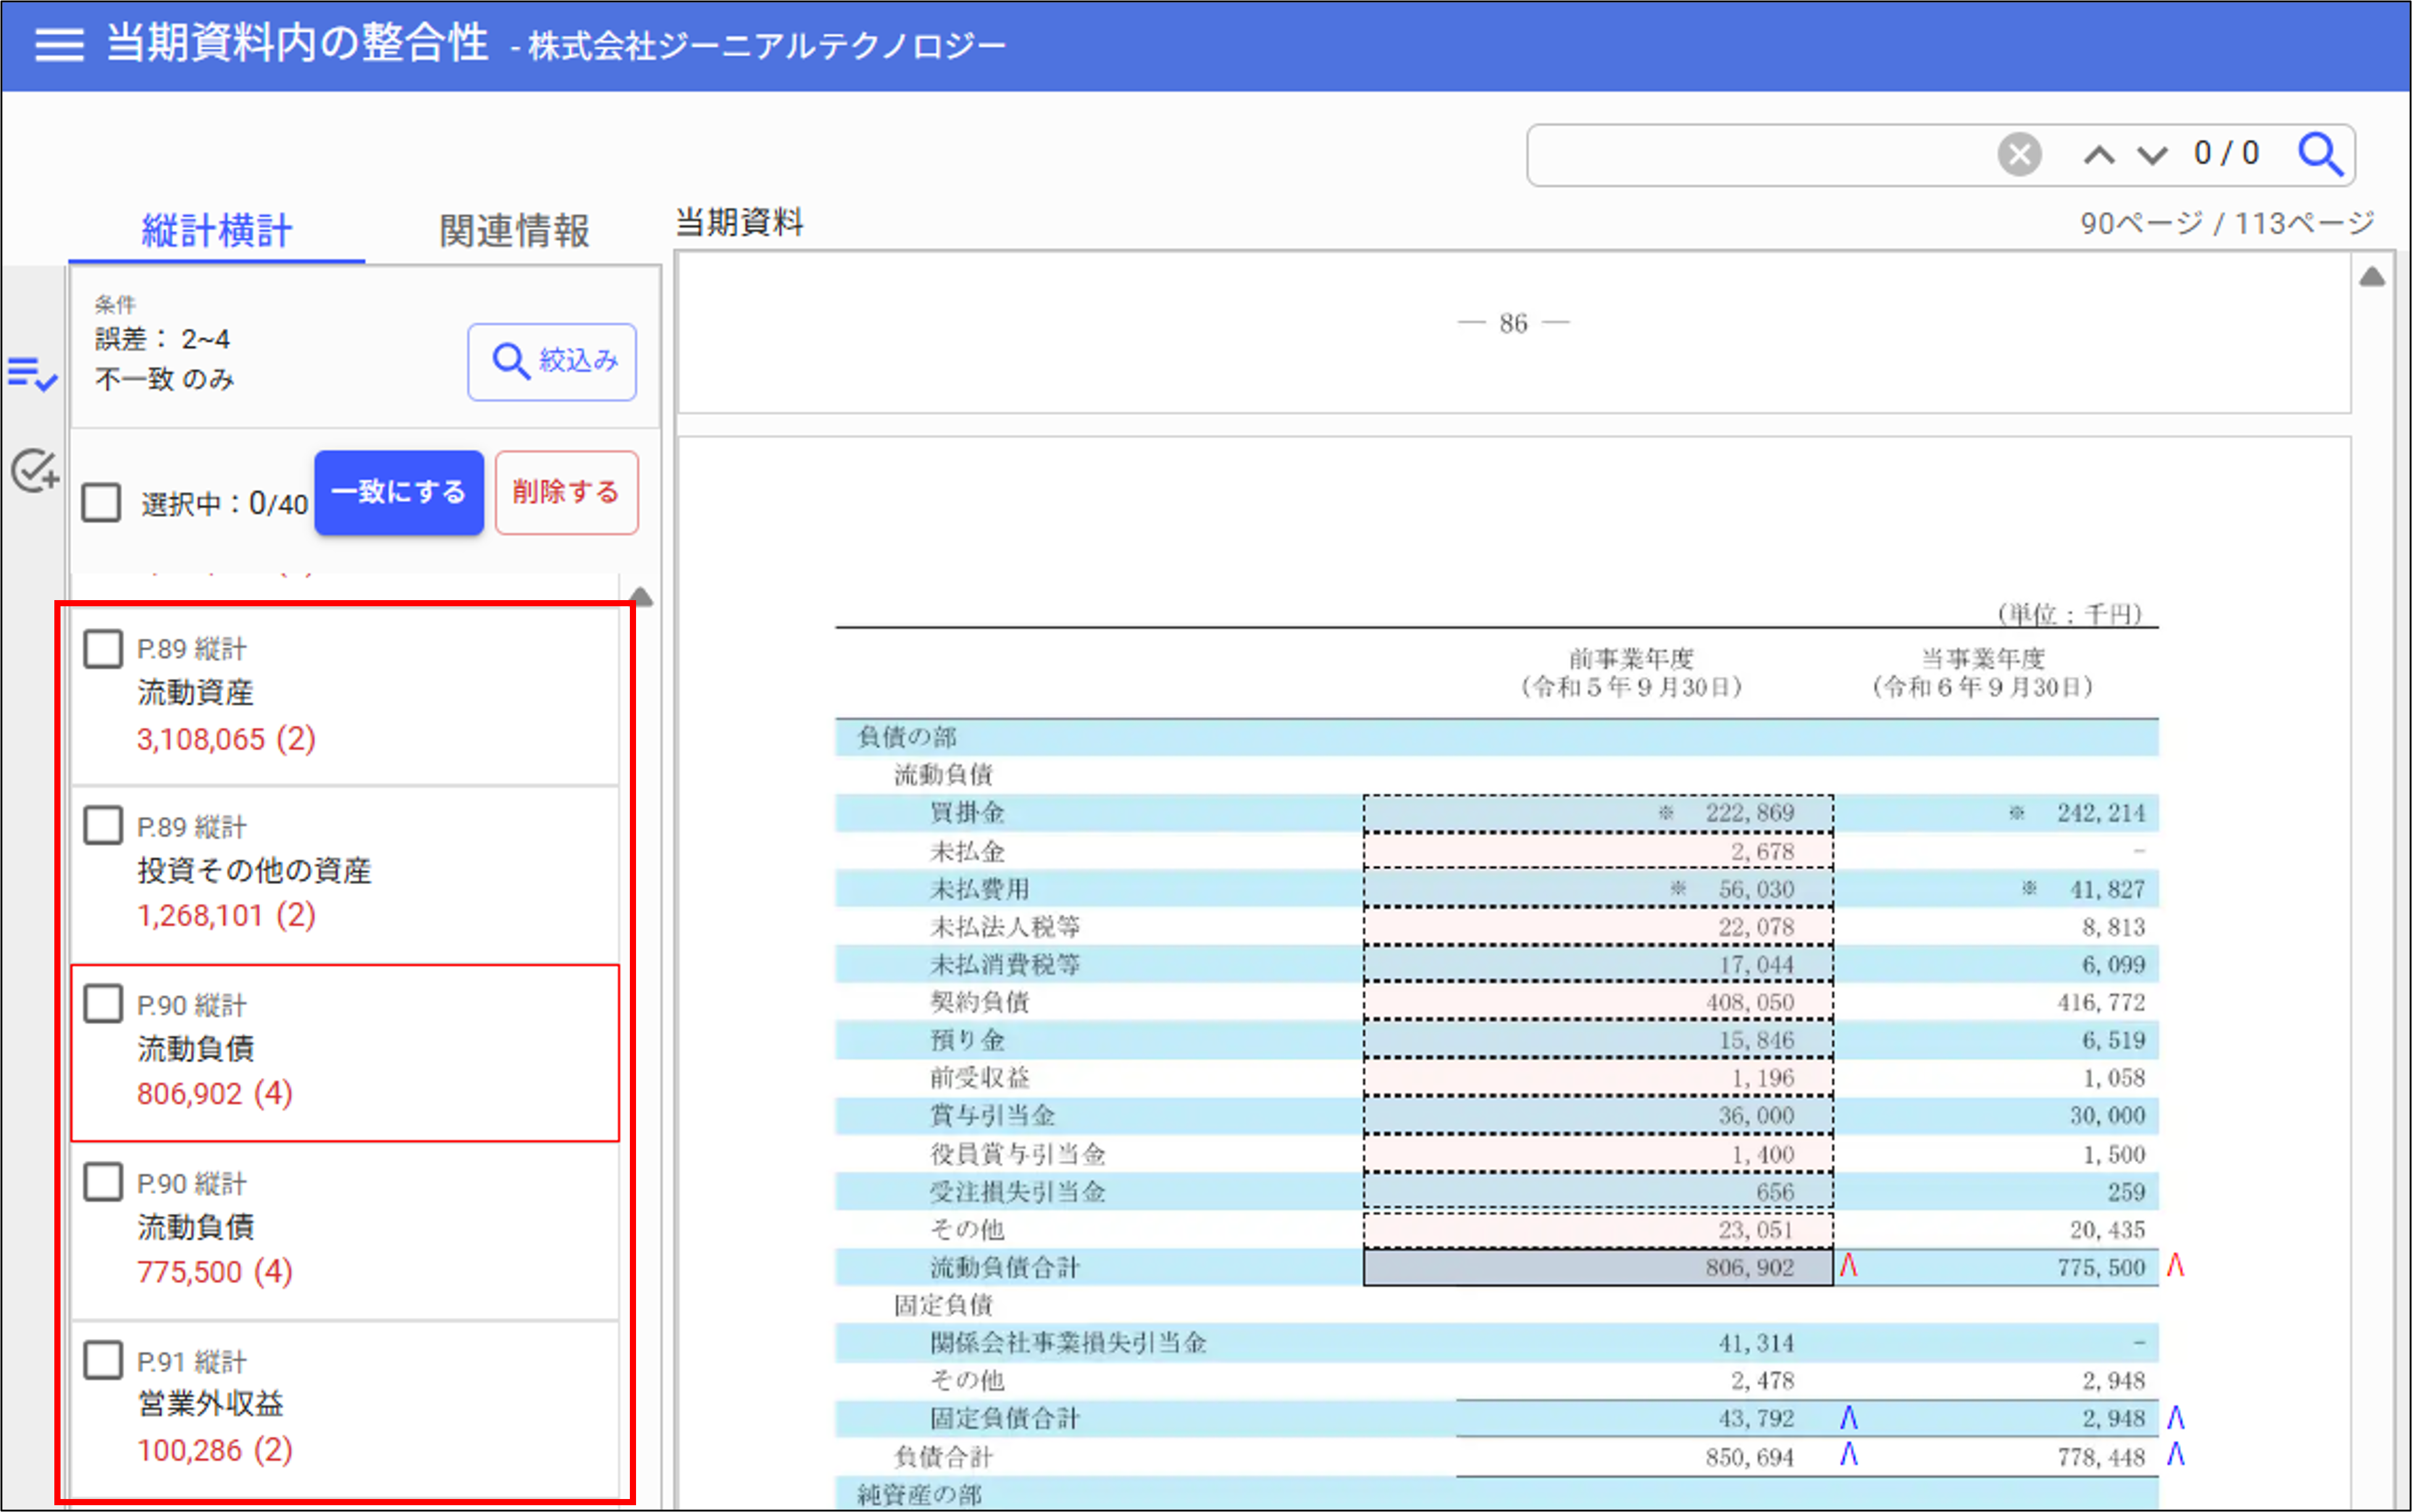Switch to the 縦計横計 tab
This screenshot has height=1512, width=2412.
click(x=217, y=231)
